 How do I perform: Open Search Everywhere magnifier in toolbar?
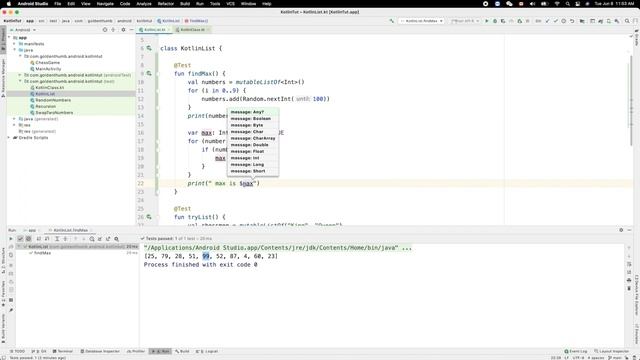[x=627, y=21]
